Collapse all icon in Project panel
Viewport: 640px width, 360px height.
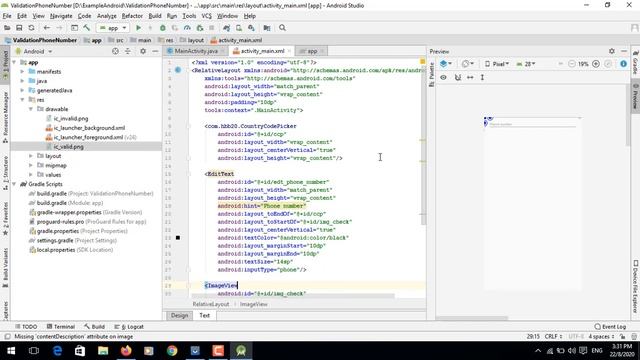(128, 51)
